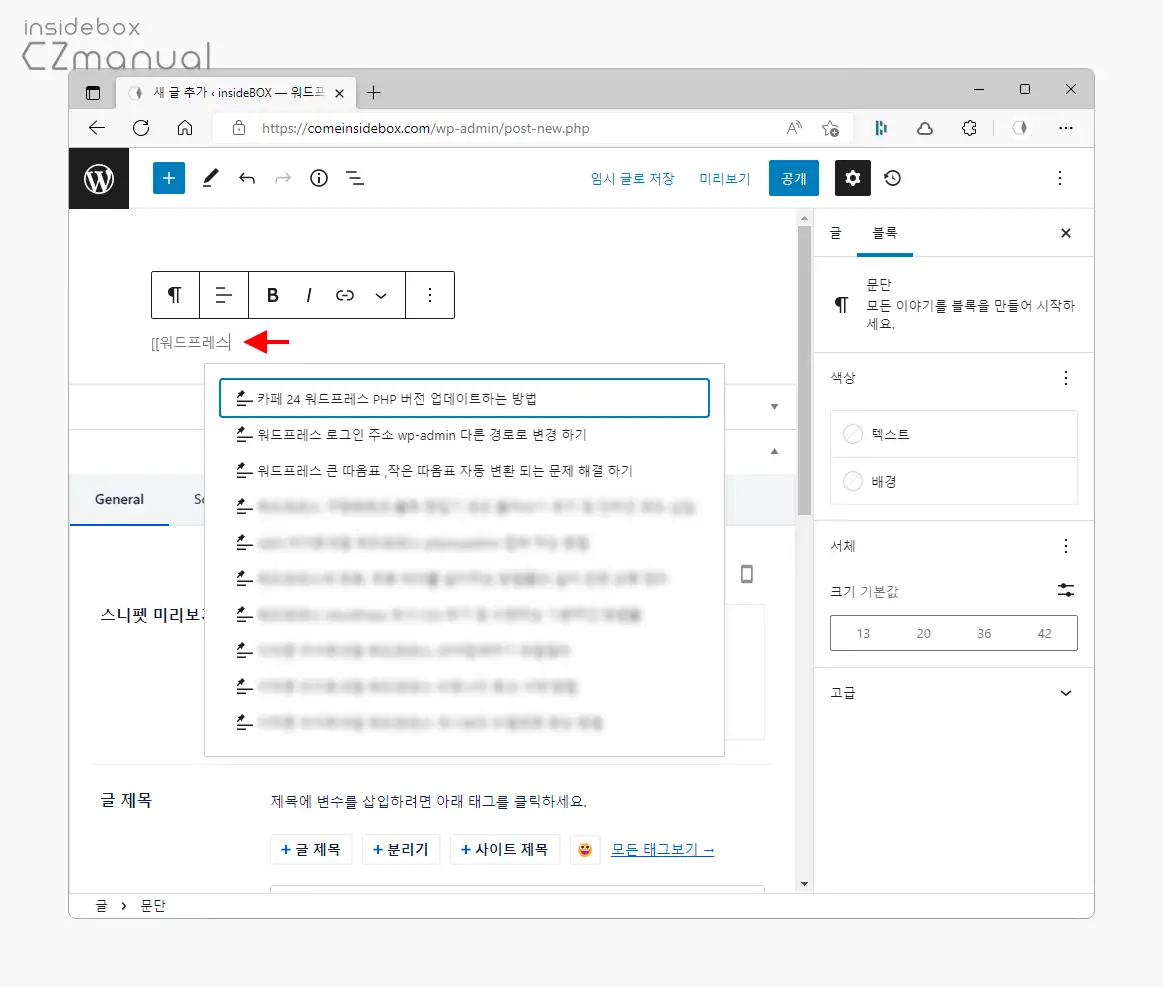Expand meta box down arrow
Screen dimensions: 1163x987
click(x=774, y=406)
